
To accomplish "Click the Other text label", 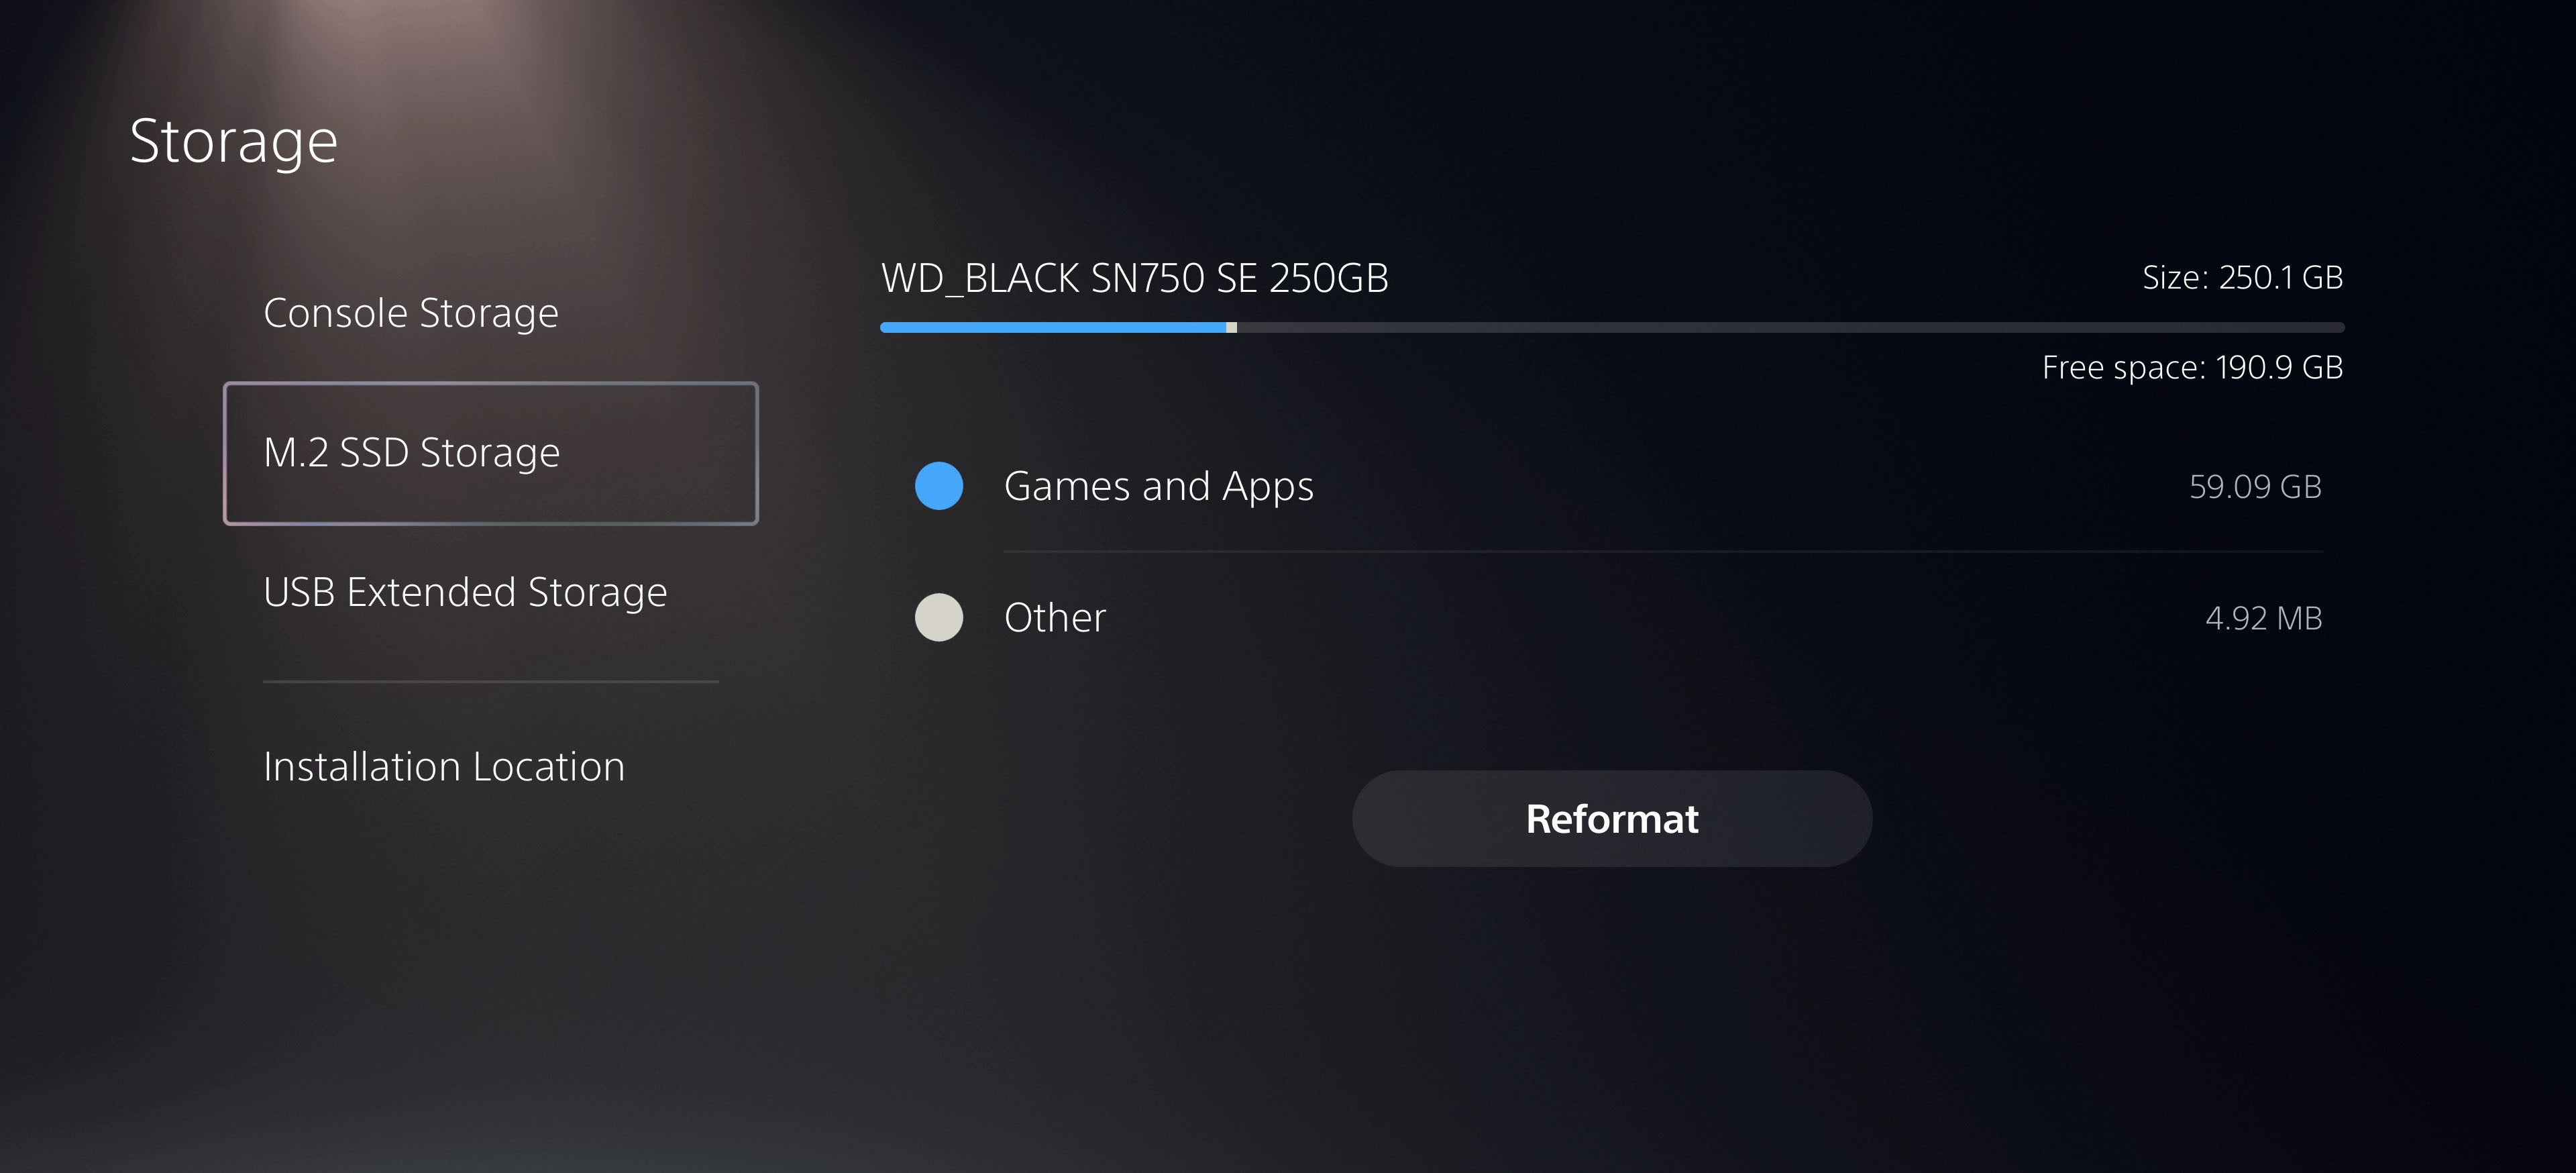I will [1055, 617].
